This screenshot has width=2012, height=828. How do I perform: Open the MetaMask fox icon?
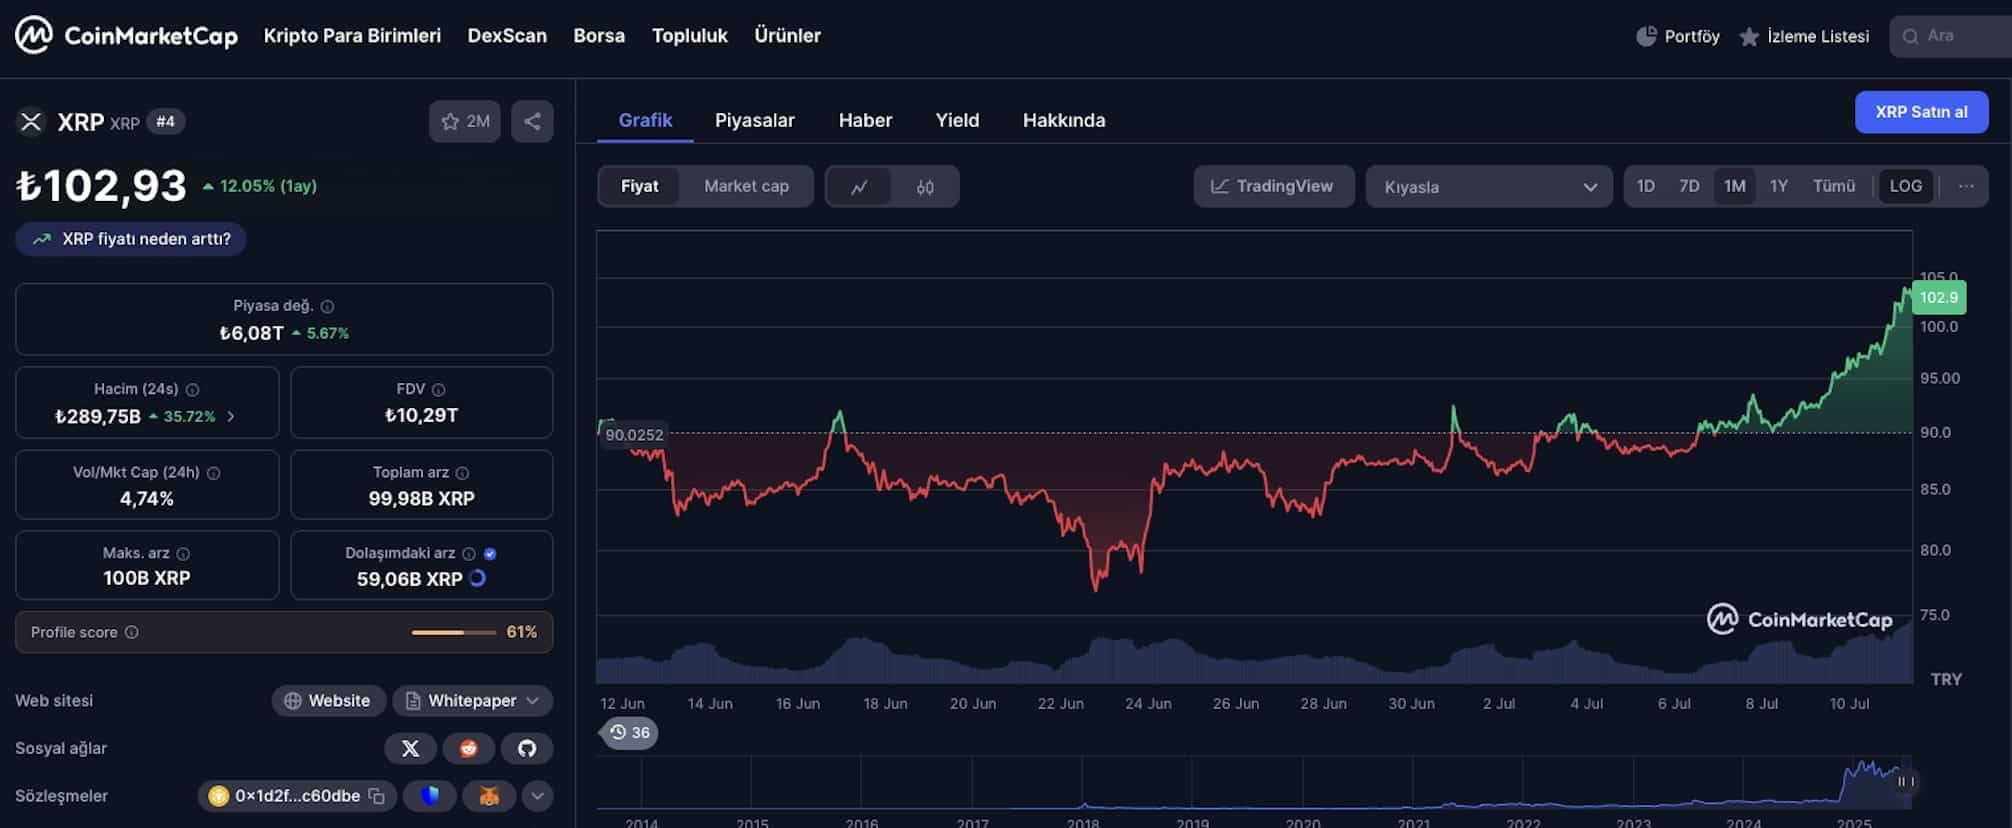point(489,796)
